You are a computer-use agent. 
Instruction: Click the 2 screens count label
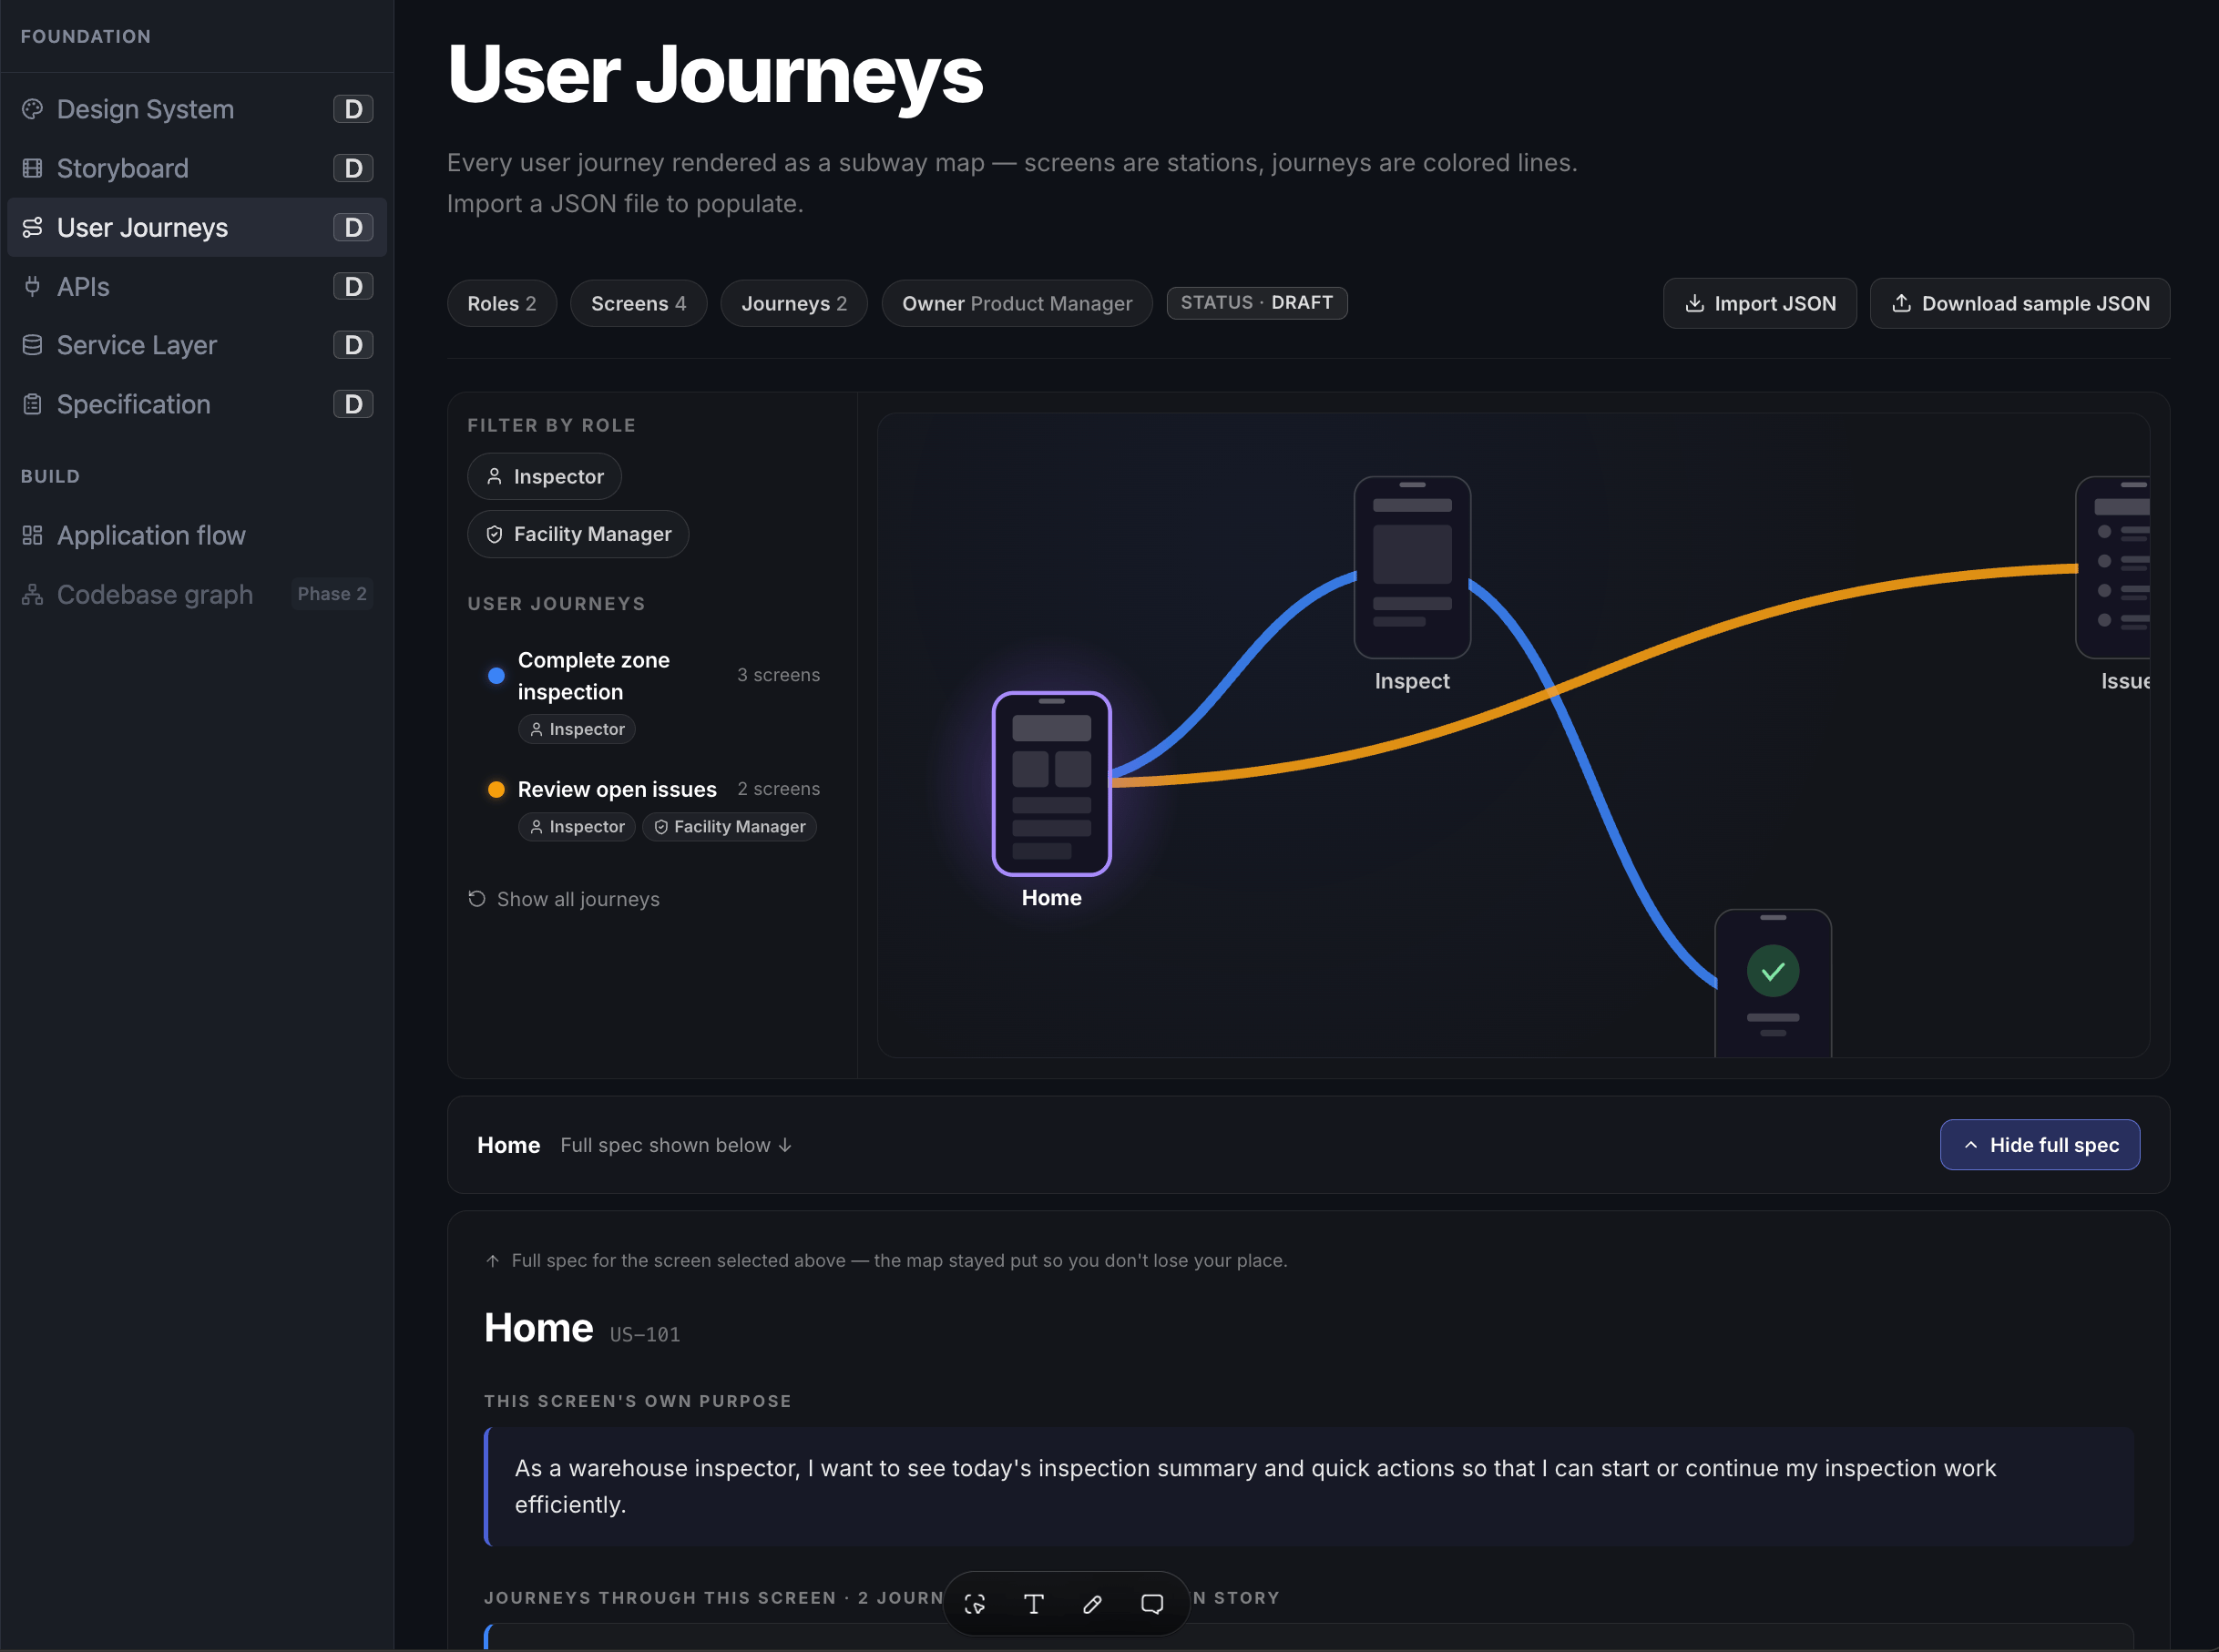(x=778, y=789)
